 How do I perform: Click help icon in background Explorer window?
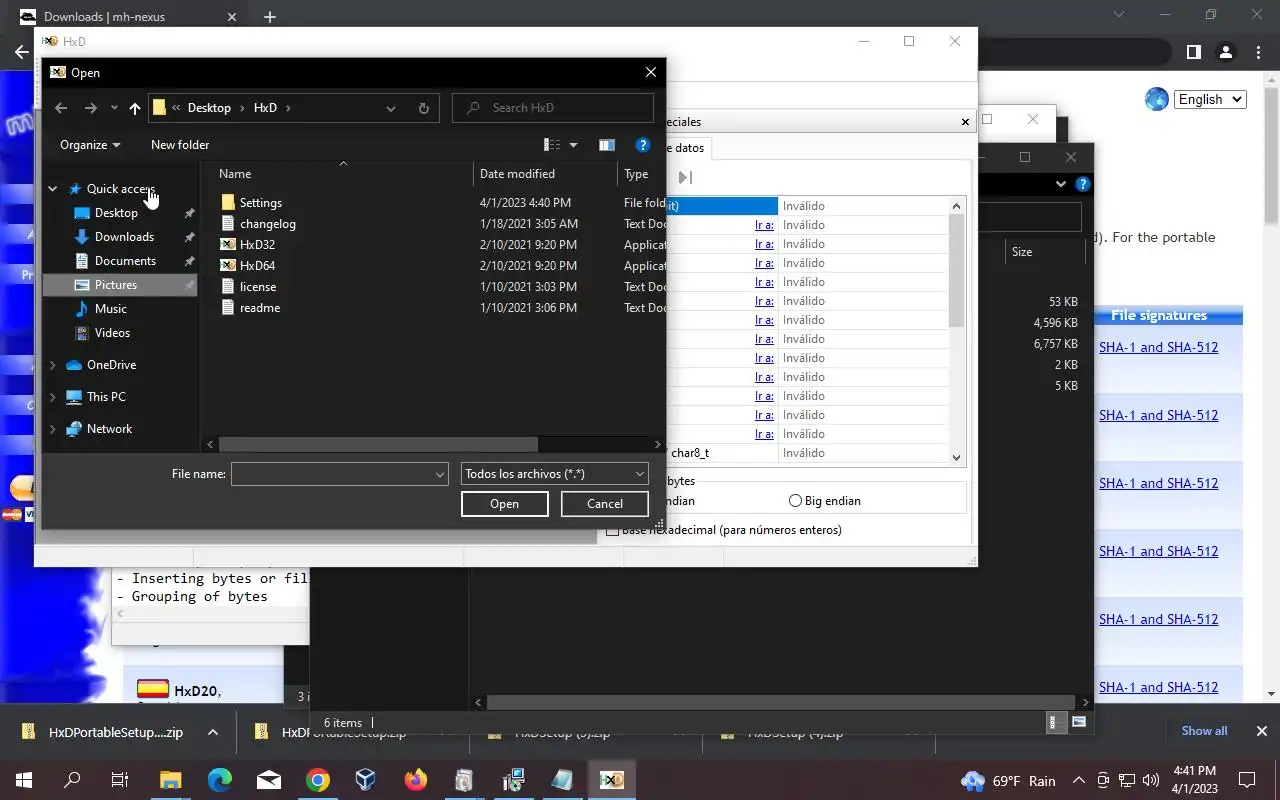pyautogui.click(x=1082, y=184)
